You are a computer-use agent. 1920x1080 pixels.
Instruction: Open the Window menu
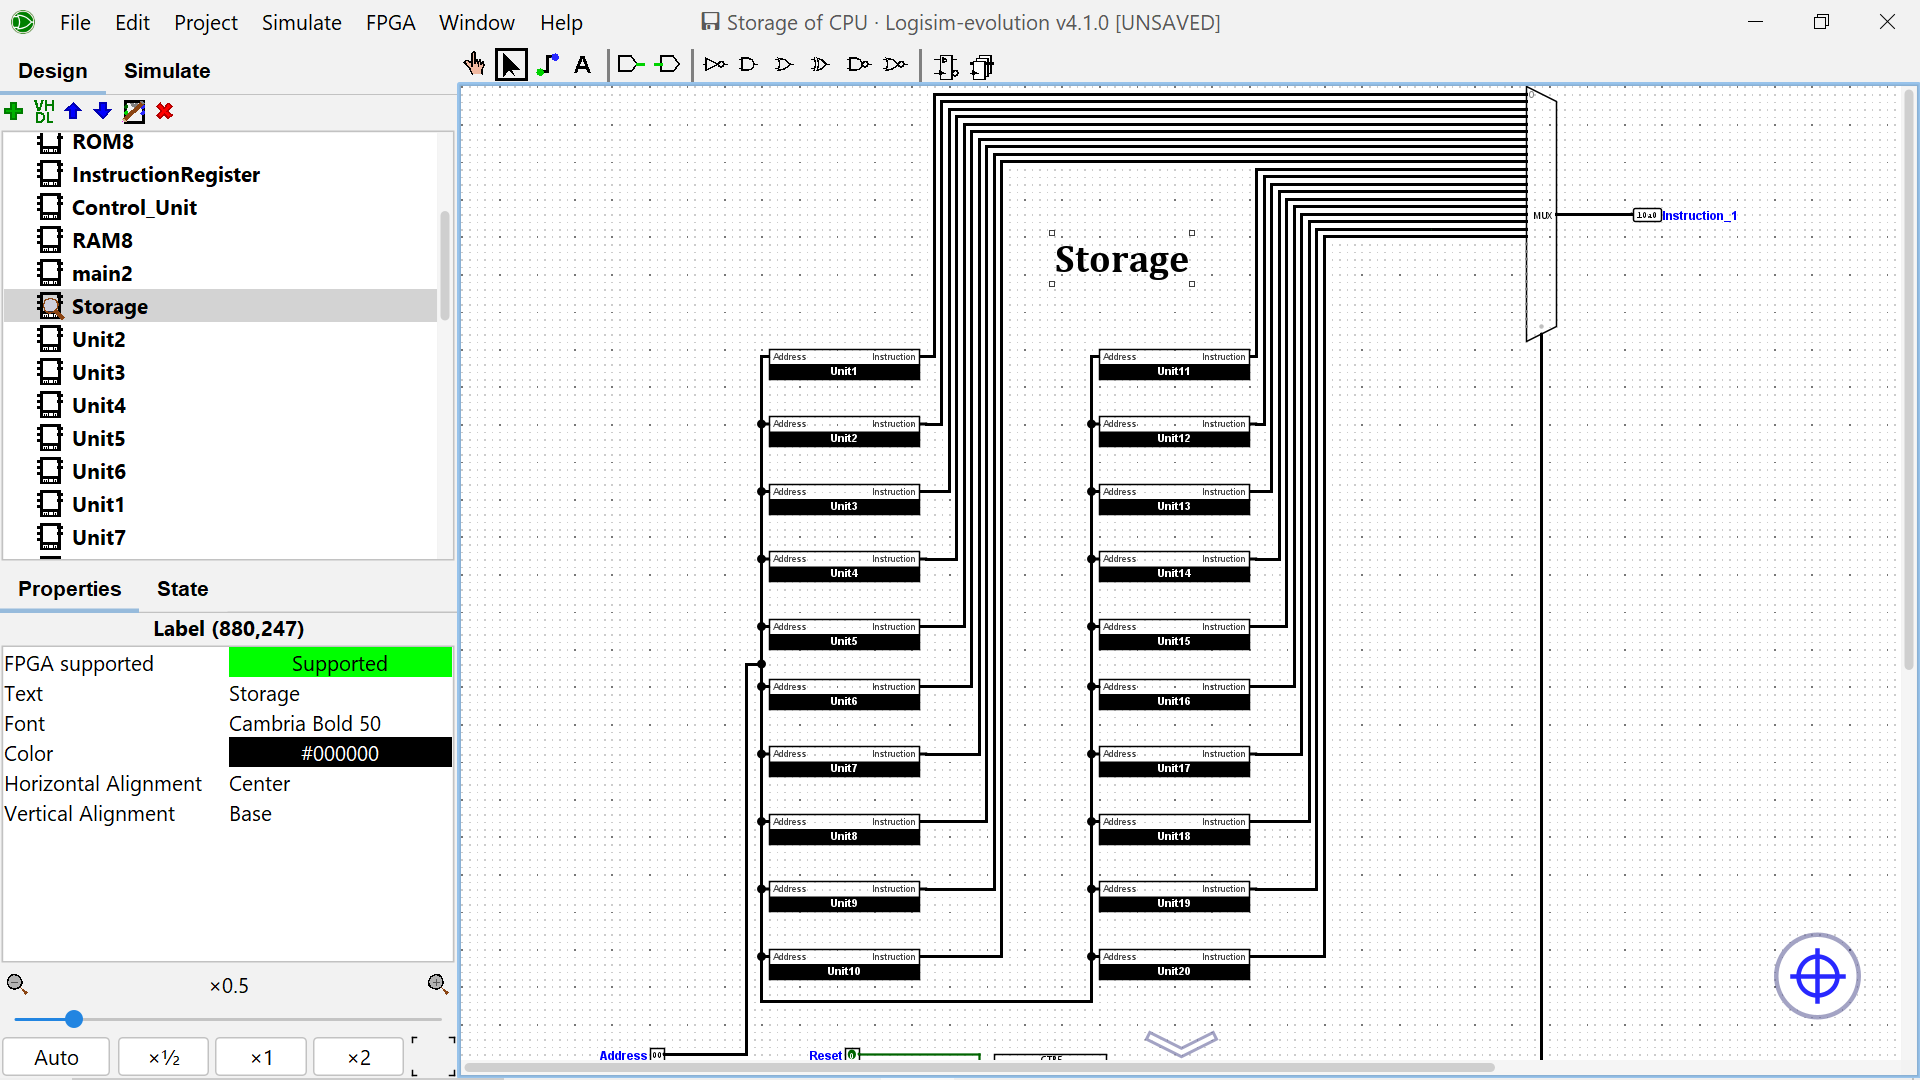click(x=477, y=22)
